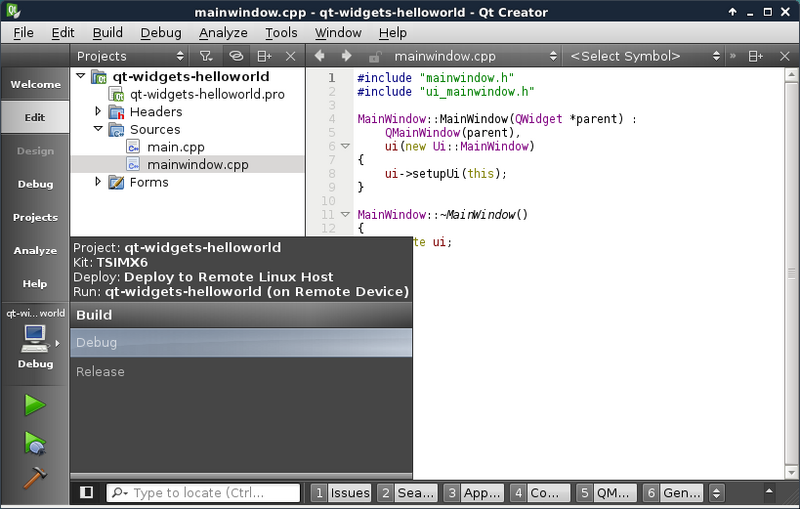800x509 pixels.
Task: Click the filter tree funnel icon
Action: (x=206, y=56)
